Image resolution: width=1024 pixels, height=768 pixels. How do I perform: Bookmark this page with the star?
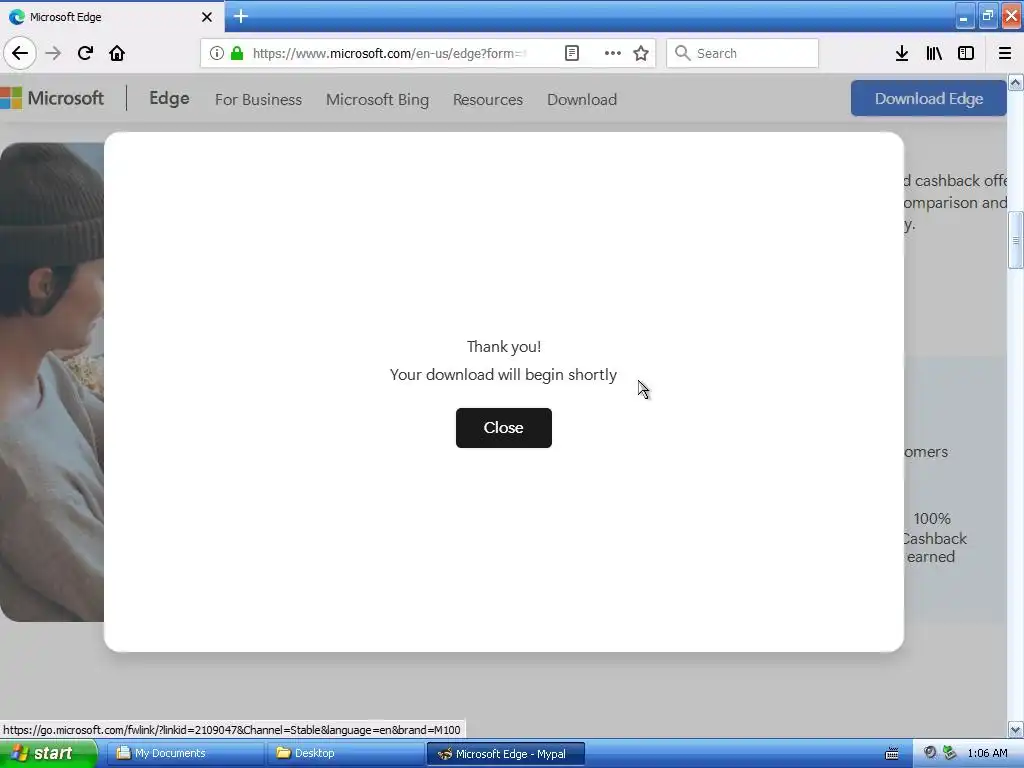(641, 53)
